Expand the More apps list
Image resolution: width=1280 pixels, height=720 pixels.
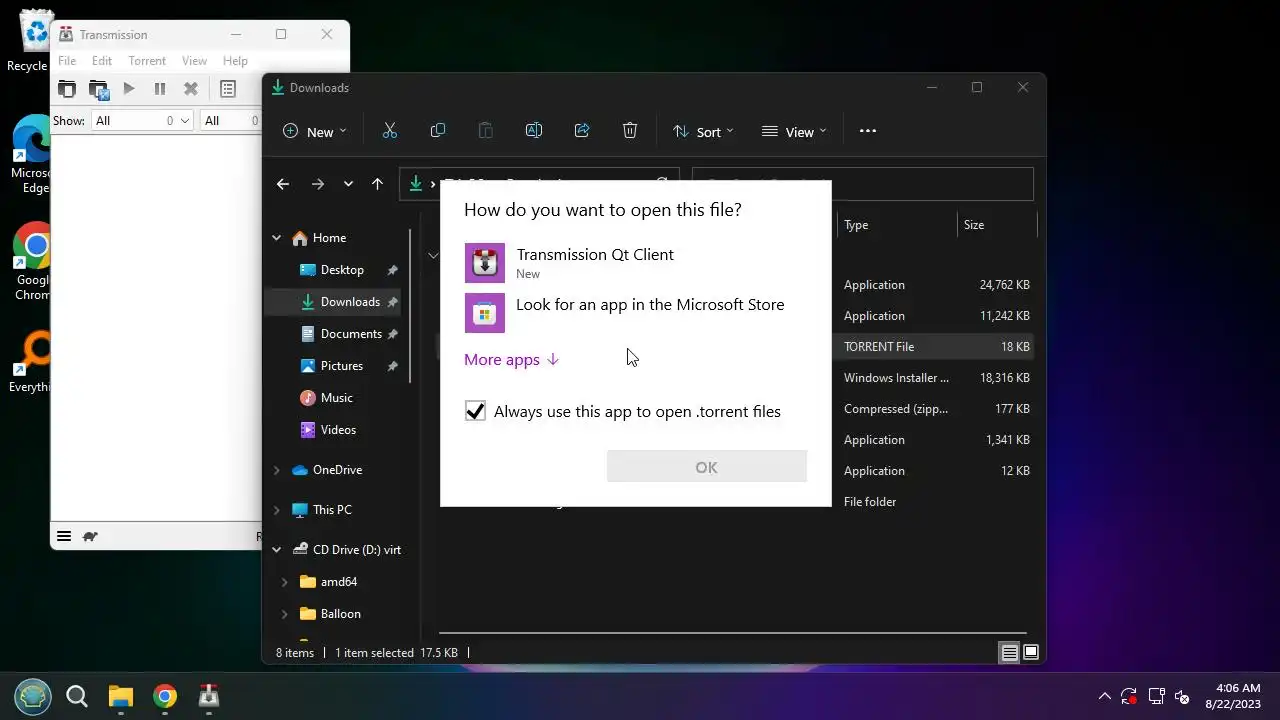coord(511,360)
